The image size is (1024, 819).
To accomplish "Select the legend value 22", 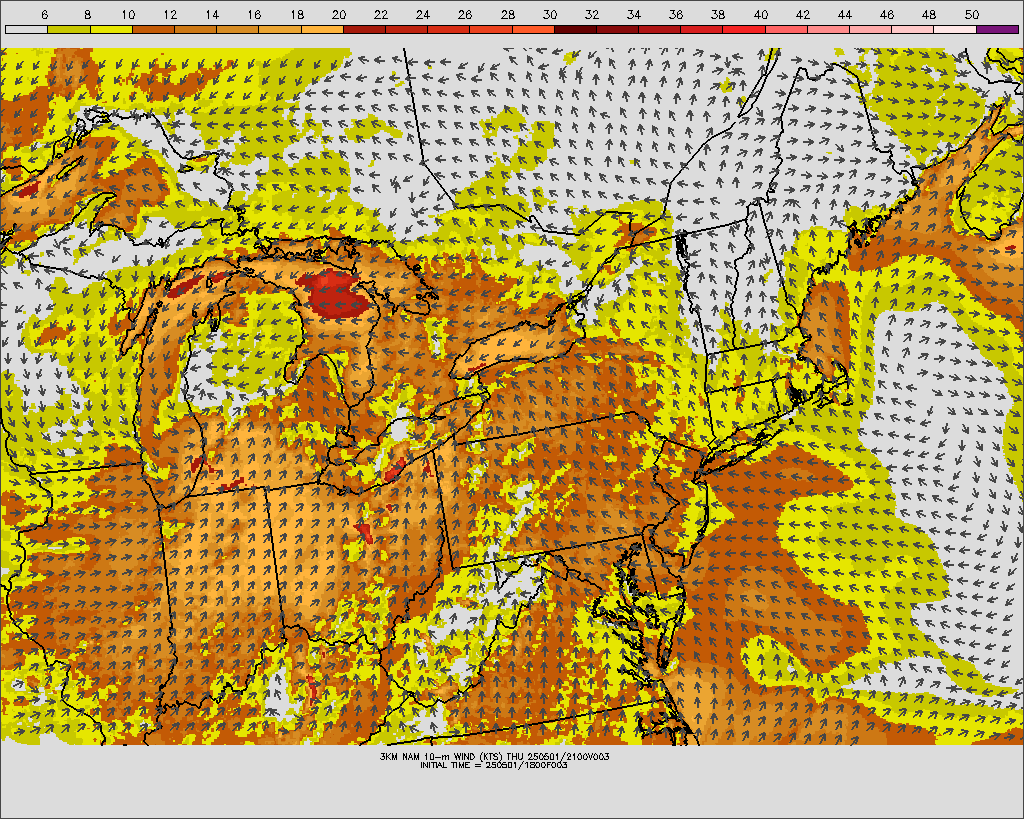I will [x=381, y=14].
